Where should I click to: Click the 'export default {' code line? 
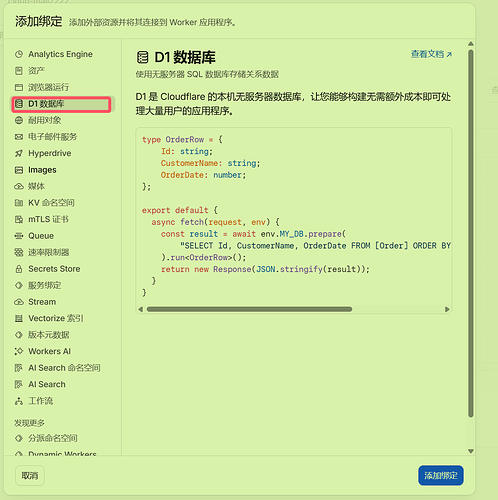(x=180, y=210)
